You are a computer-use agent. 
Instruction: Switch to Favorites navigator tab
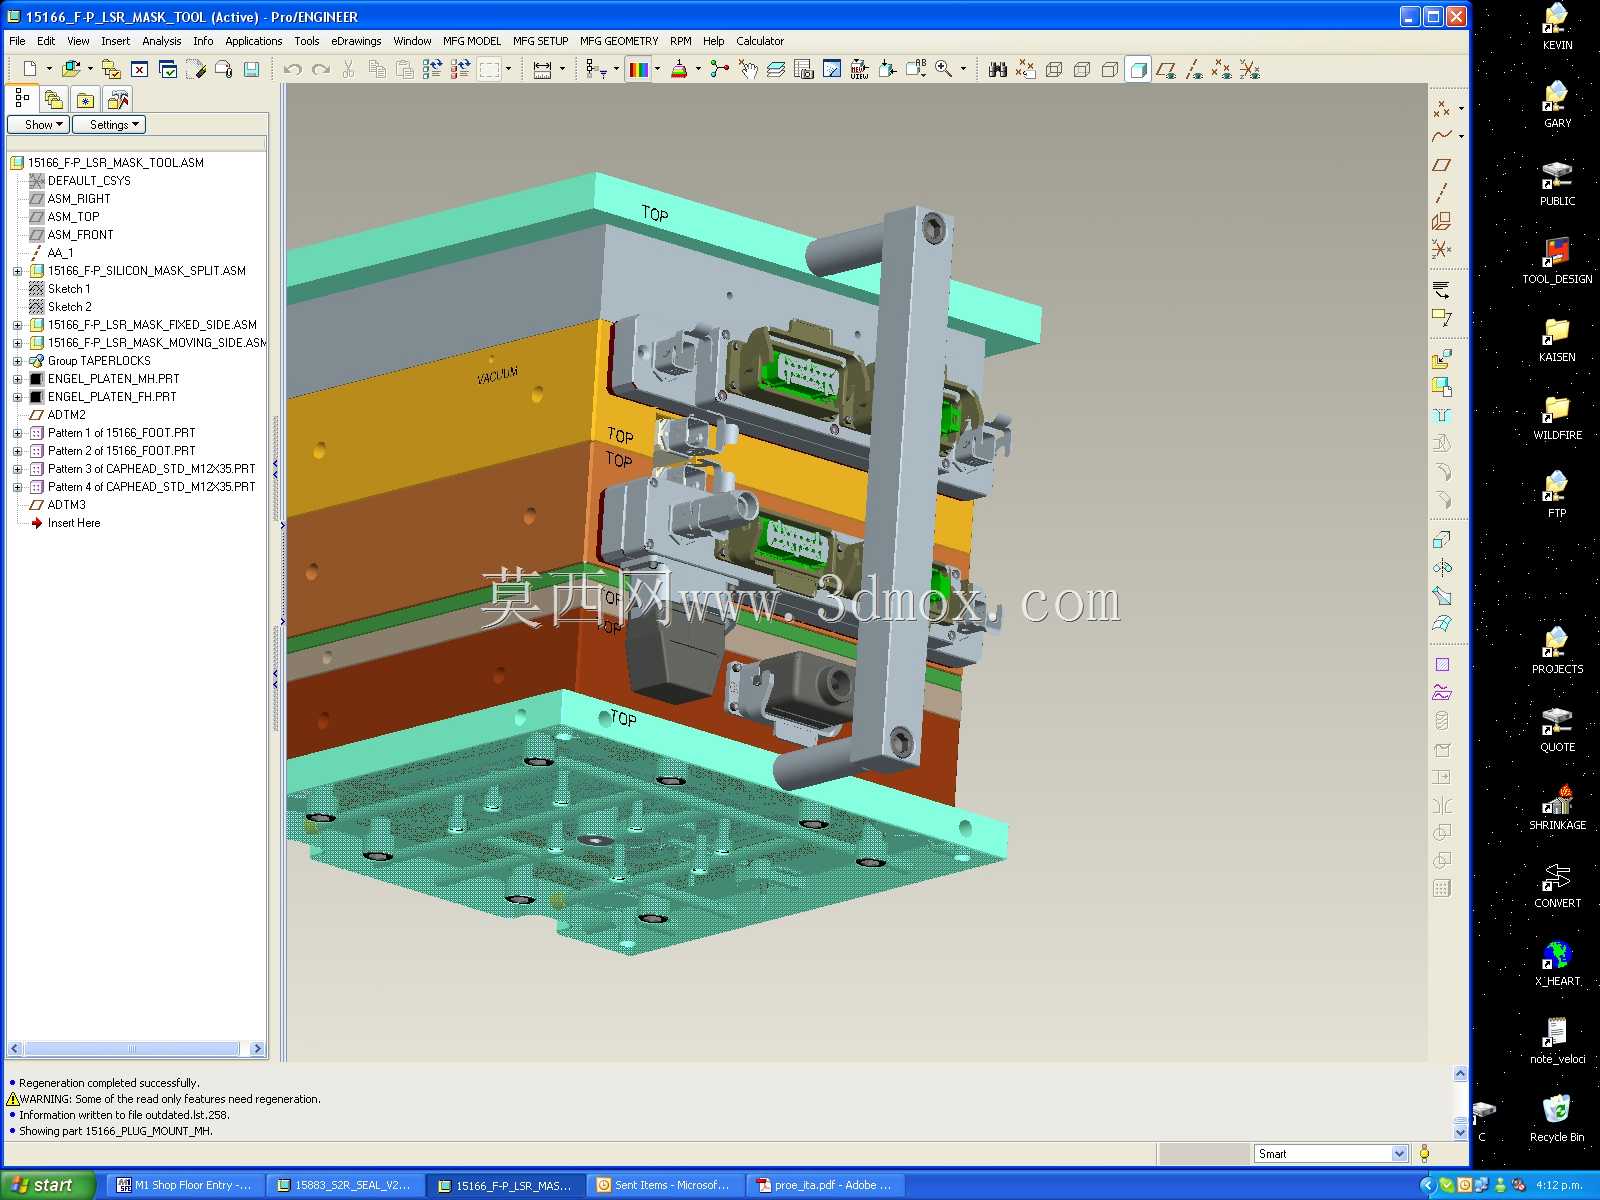coord(86,100)
